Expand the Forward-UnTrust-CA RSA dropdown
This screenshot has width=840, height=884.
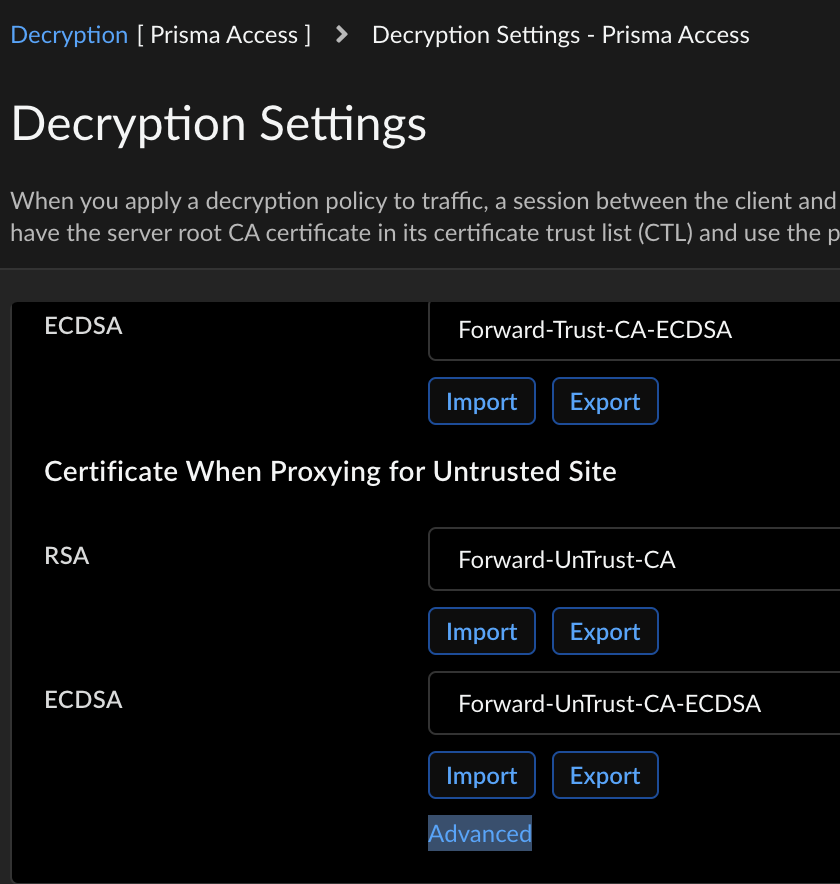[x=634, y=560]
